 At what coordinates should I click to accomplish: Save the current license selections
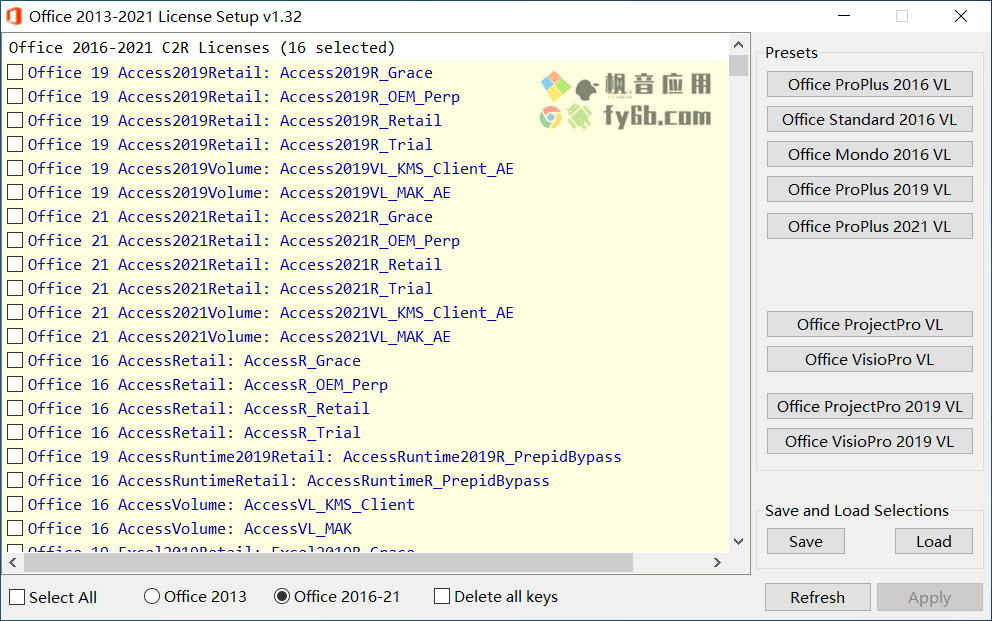[805, 541]
